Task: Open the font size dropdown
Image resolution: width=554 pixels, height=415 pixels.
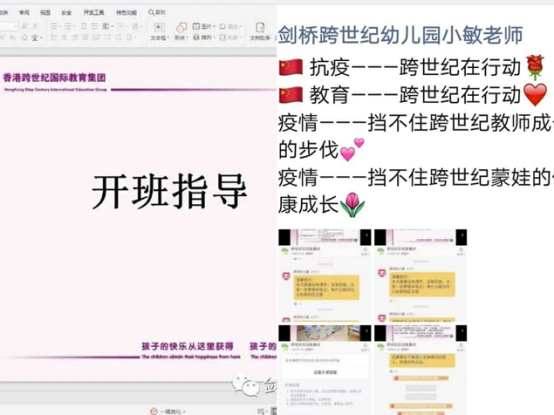Action: (16, 26)
